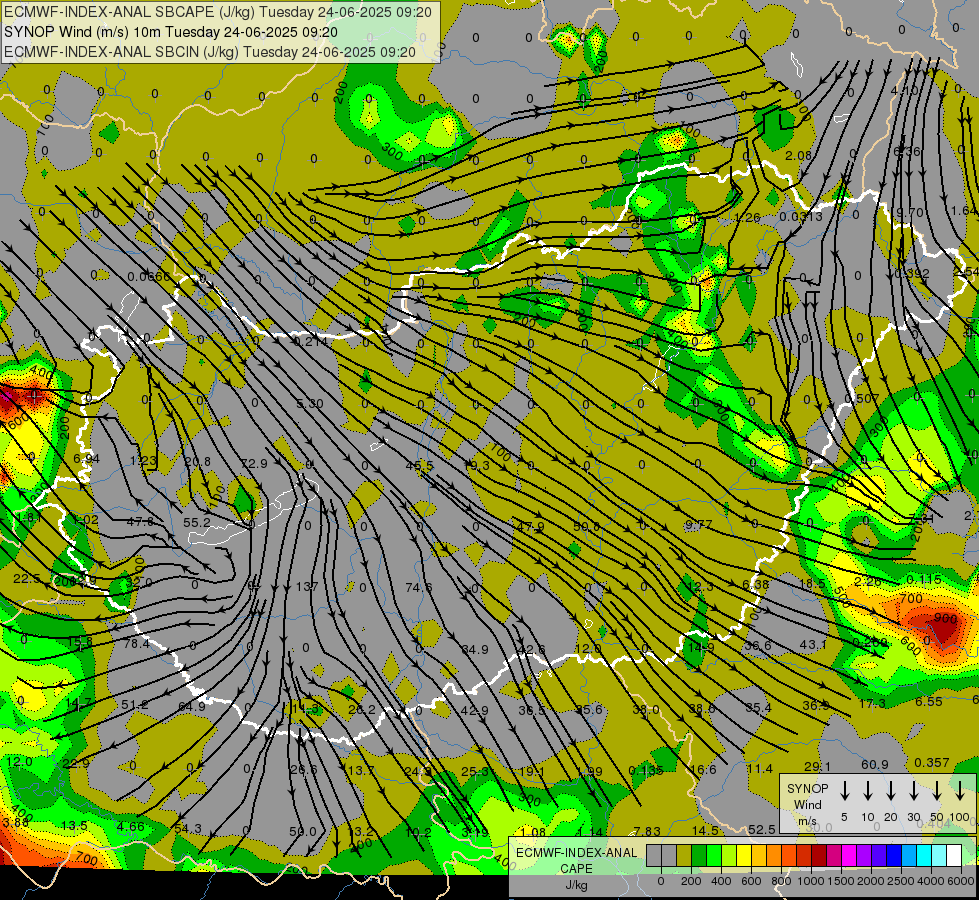Click the 0.0666 value on the map
979x900 pixels.
(x=149, y=277)
